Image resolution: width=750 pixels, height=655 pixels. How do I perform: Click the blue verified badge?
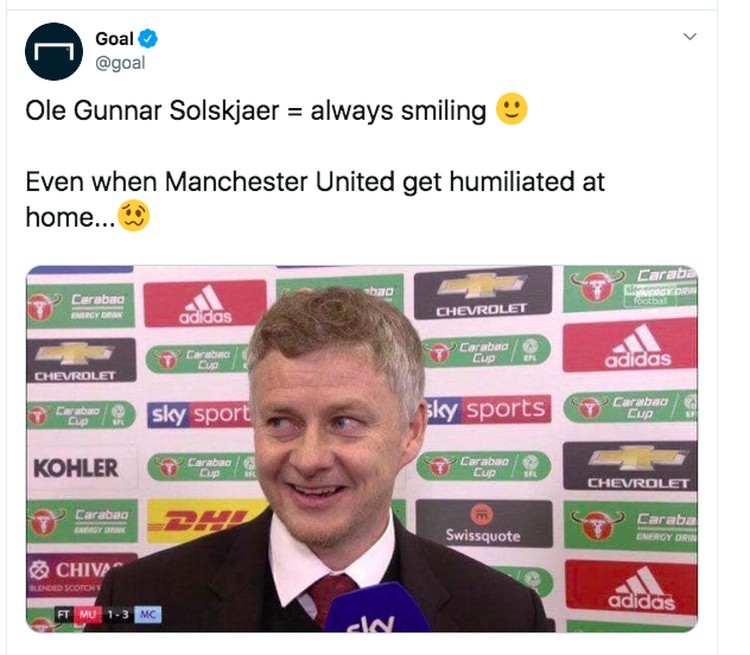click(x=148, y=39)
